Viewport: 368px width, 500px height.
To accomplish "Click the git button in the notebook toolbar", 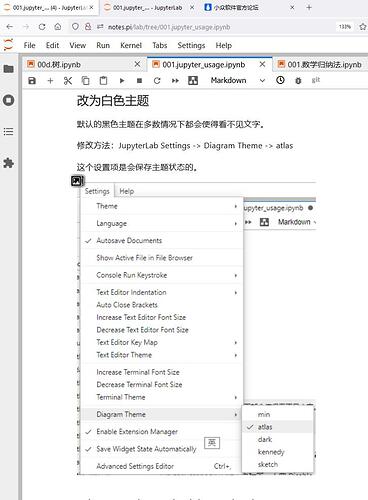I will [316, 80].
